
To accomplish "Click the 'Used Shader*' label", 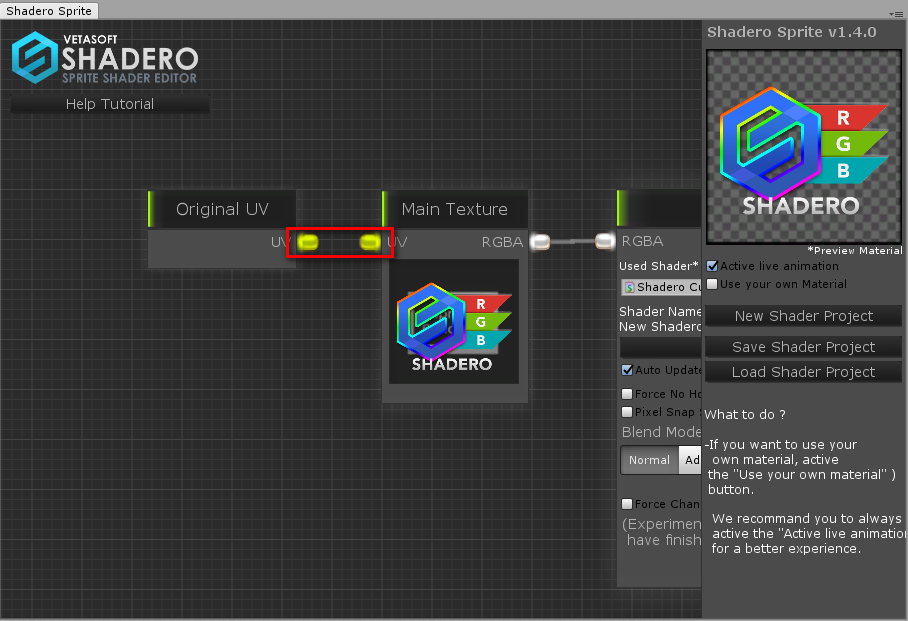I will click(658, 266).
